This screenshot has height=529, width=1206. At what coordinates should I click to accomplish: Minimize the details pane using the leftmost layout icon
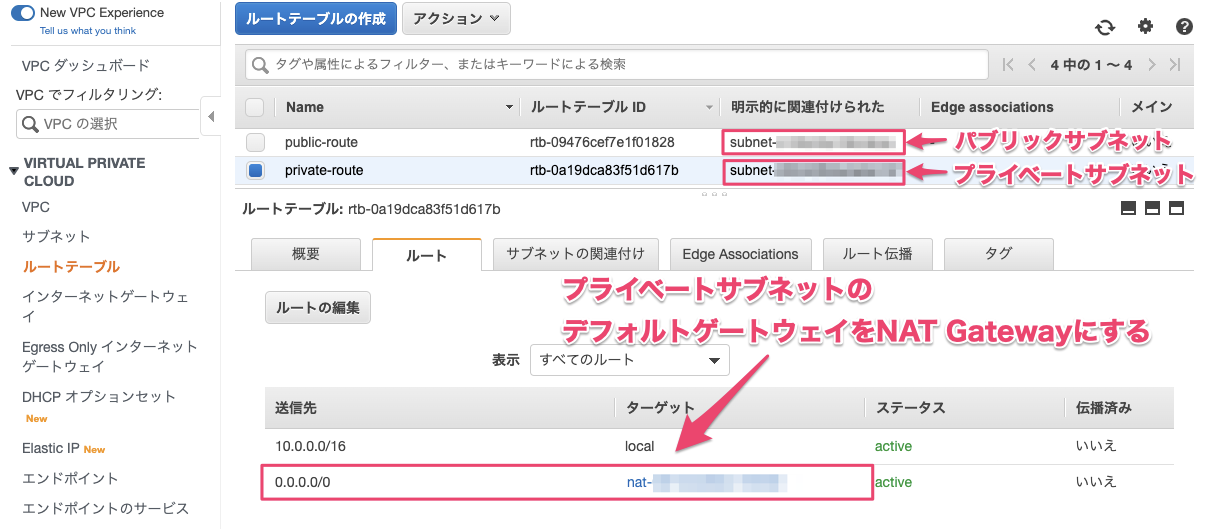pos(1129,209)
